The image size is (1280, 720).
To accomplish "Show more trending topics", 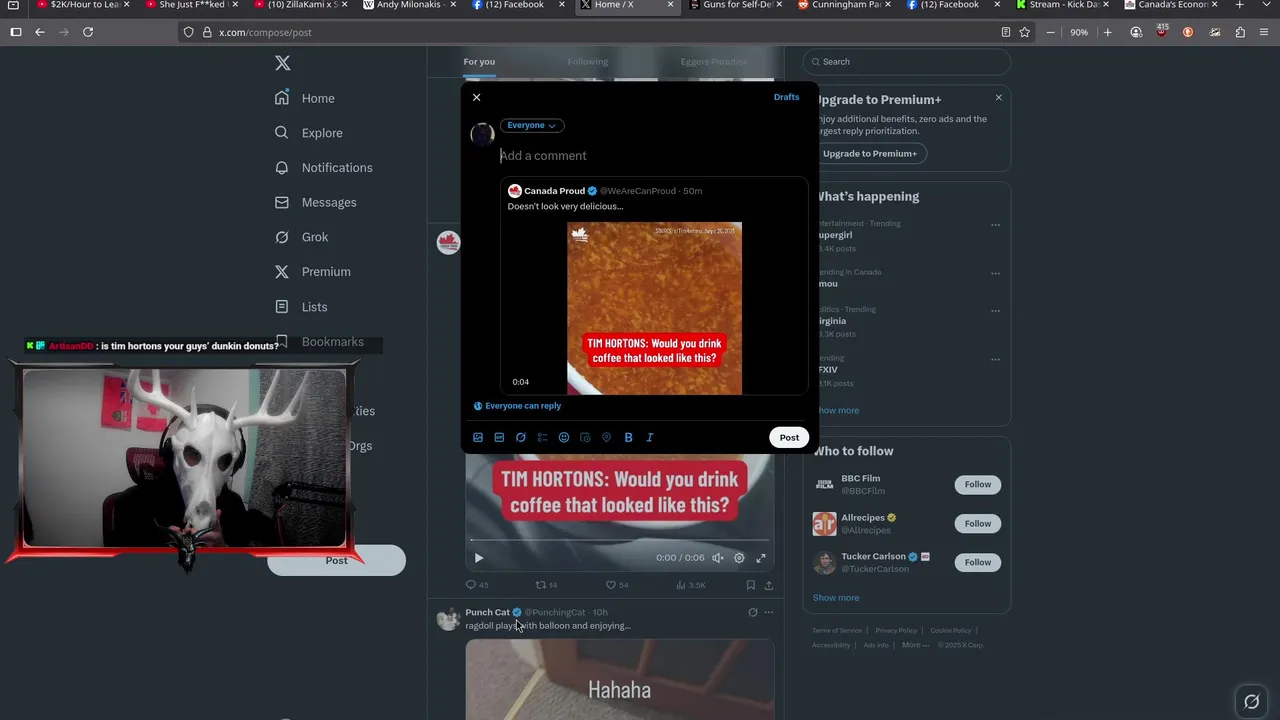I will (838, 411).
